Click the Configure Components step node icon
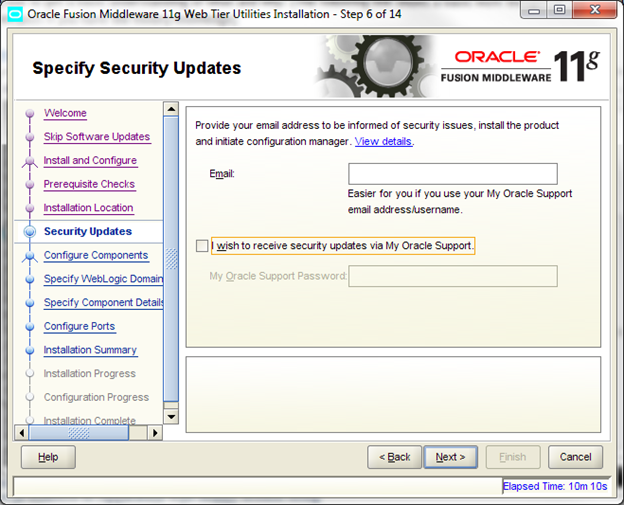Image resolution: width=624 pixels, height=505 pixels. coord(29,256)
